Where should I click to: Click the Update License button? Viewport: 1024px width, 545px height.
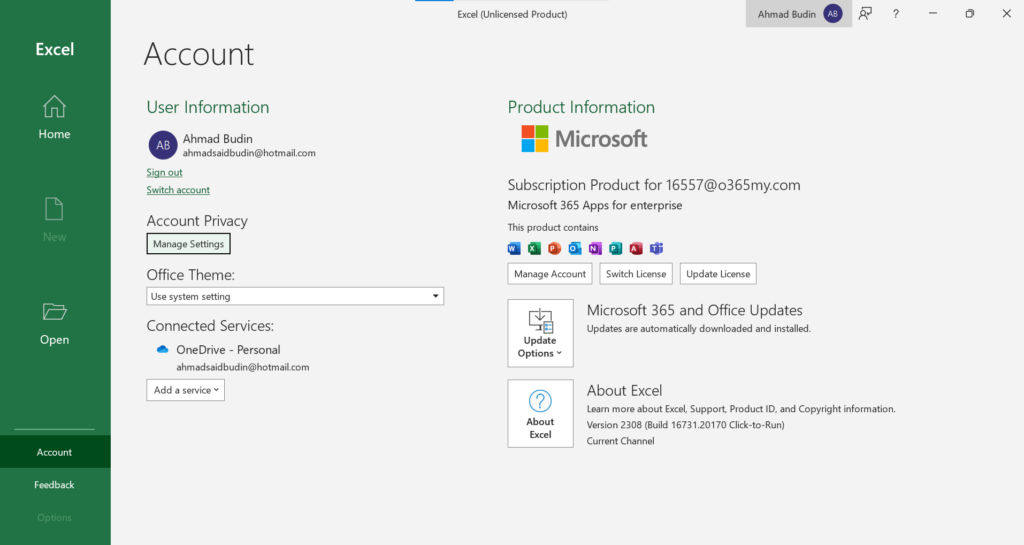point(718,273)
